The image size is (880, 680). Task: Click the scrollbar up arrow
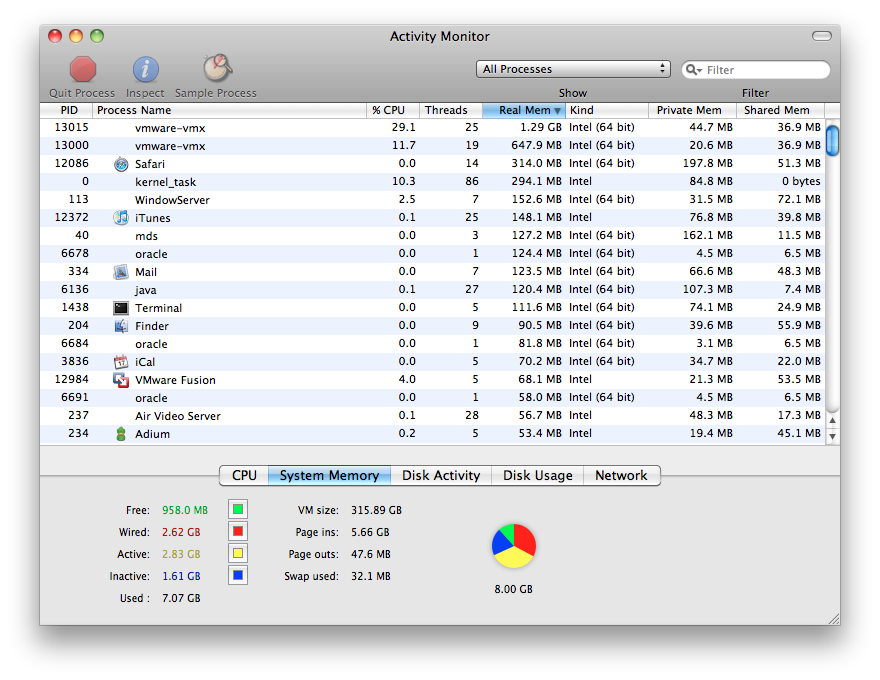[x=833, y=420]
